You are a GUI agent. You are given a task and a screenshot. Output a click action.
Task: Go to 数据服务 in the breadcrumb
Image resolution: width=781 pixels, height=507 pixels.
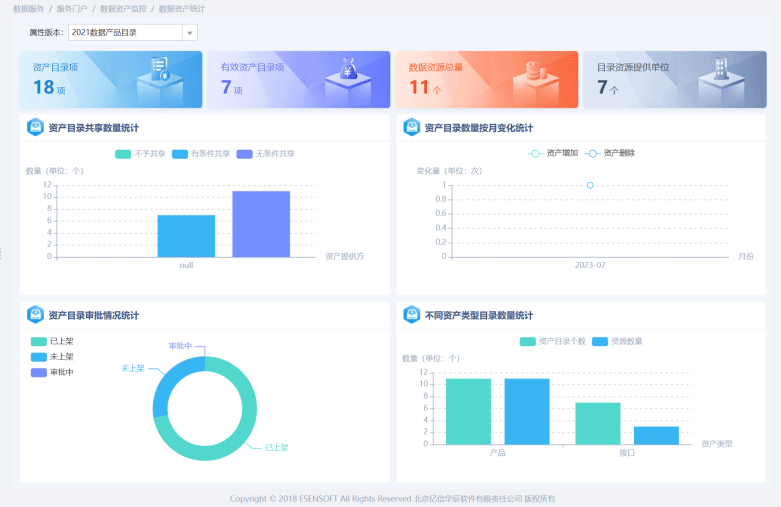pos(28,8)
